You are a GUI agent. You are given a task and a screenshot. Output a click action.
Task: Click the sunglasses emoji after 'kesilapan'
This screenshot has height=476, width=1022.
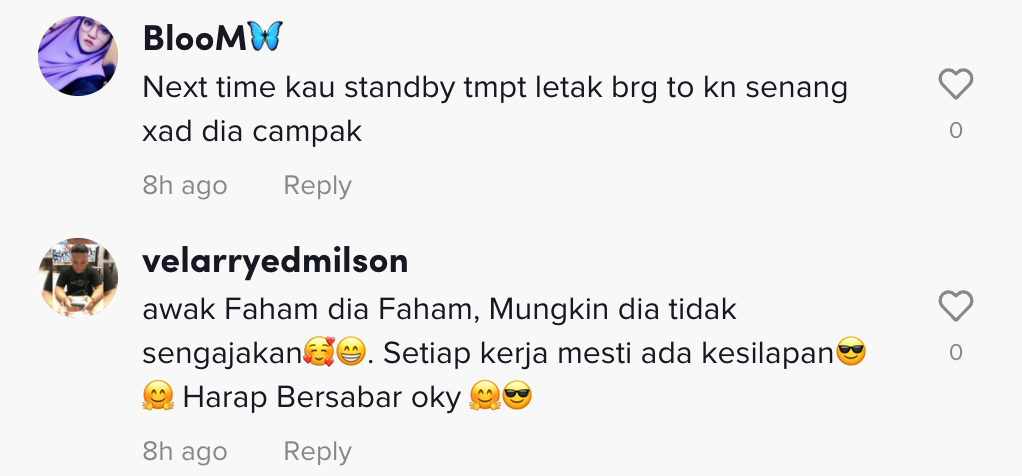point(851,354)
